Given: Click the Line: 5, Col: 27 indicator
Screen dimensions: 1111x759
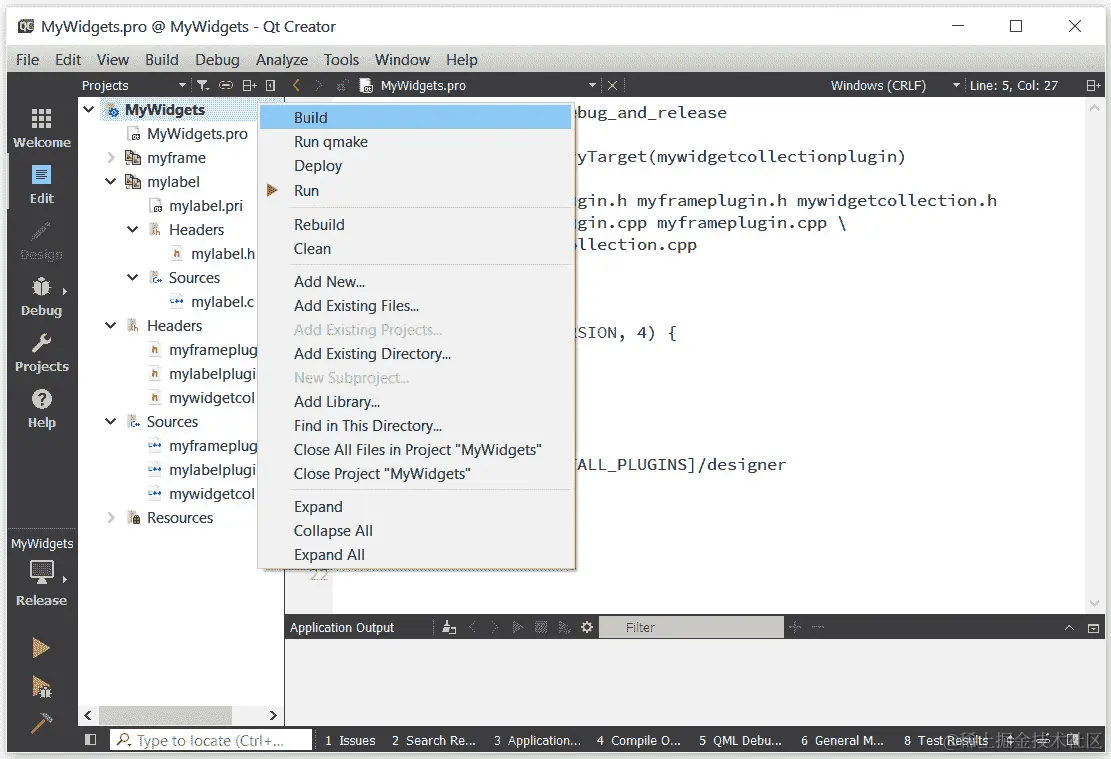Looking at the screenshot, I should point(1013,85).
